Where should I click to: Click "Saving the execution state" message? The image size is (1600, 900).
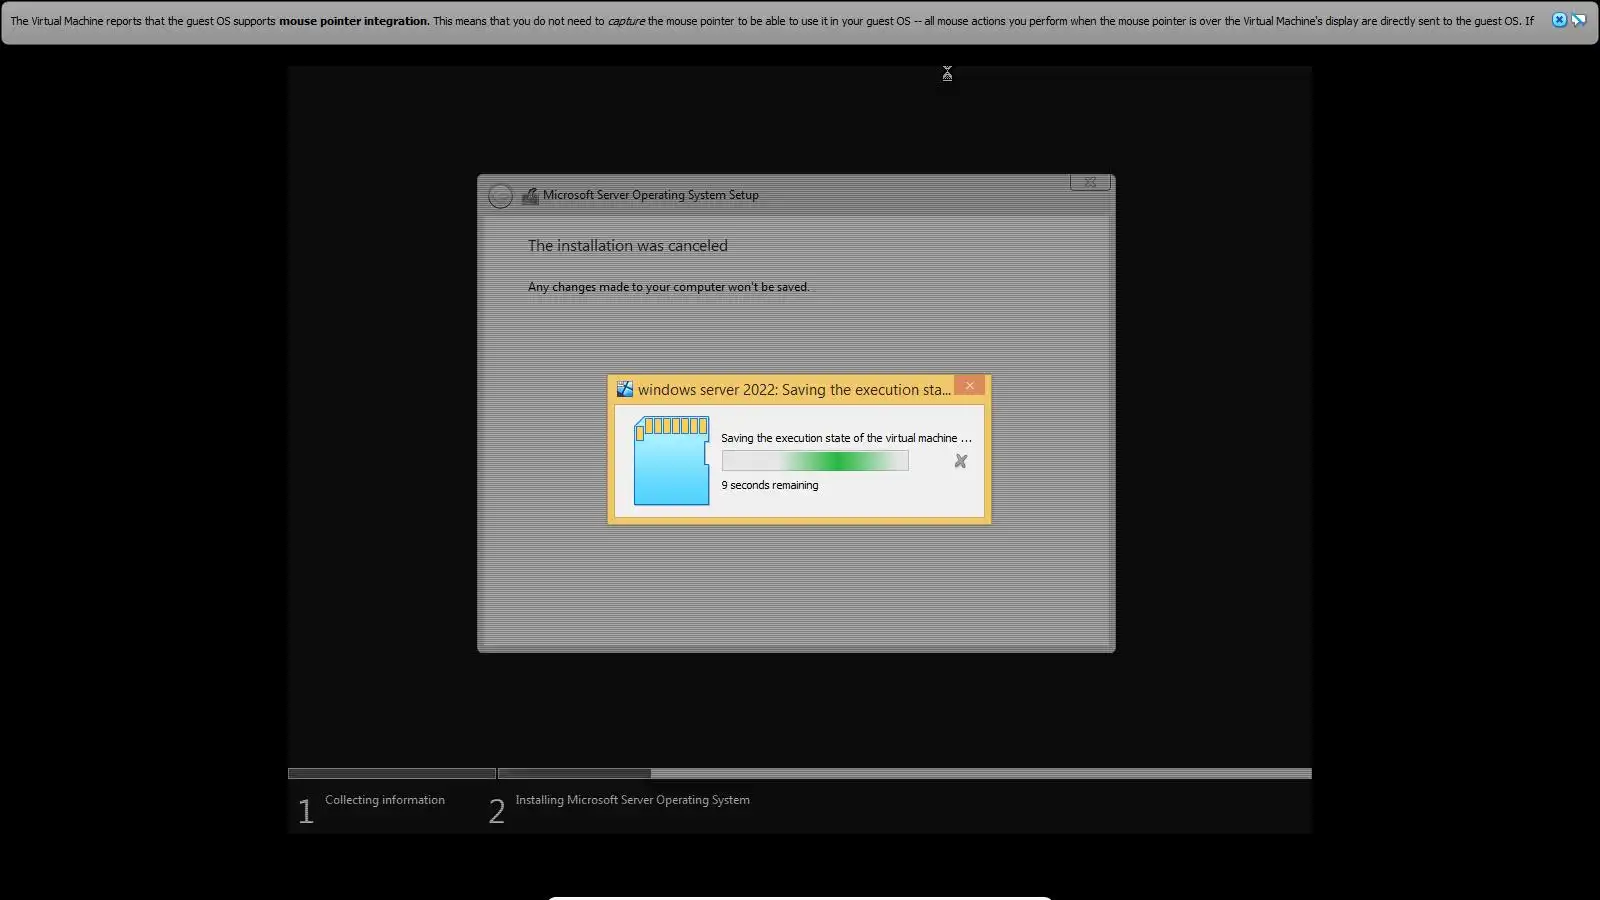[x=846, y=438]
